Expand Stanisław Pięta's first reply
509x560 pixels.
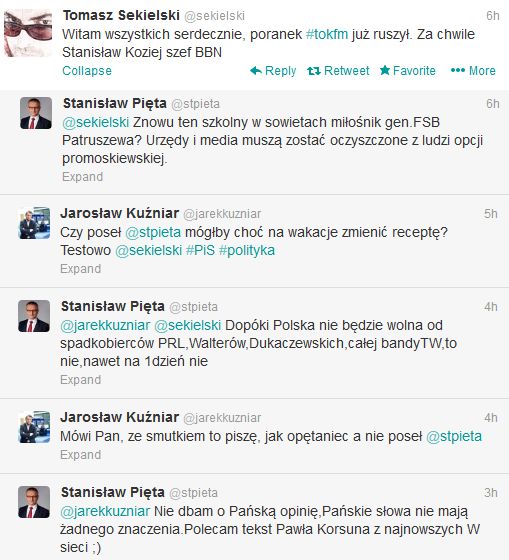[83, 177]
